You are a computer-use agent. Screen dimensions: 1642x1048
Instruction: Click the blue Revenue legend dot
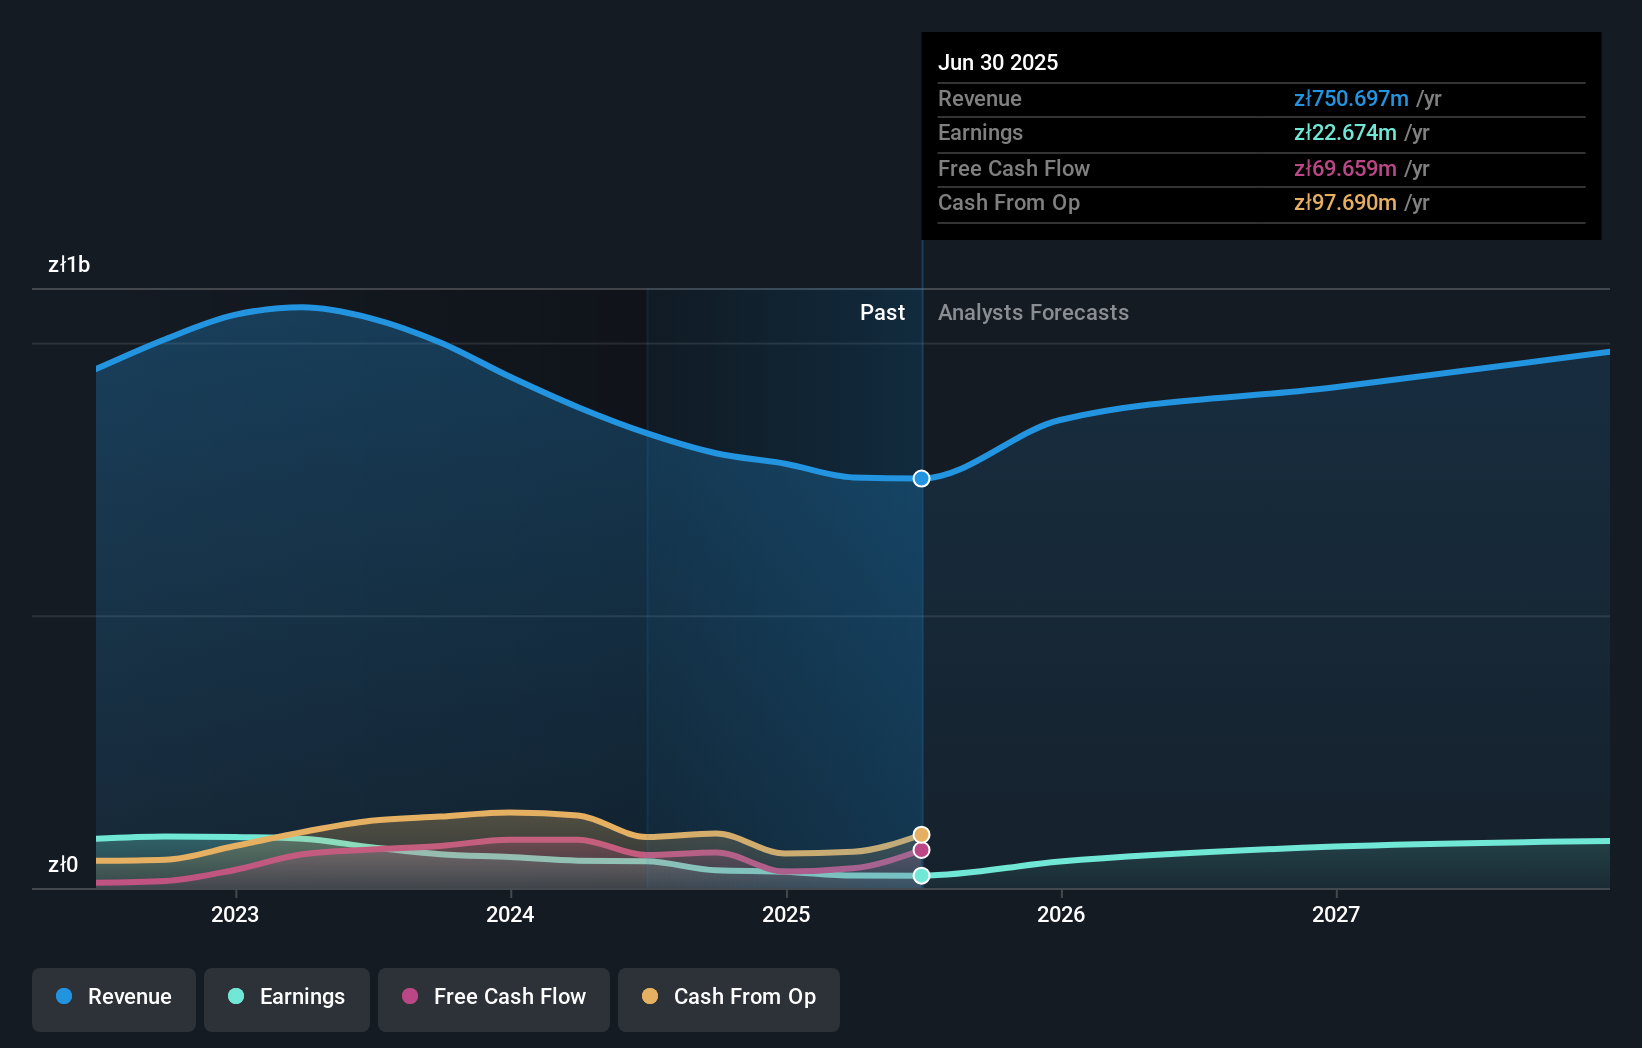tap(65, 997)
